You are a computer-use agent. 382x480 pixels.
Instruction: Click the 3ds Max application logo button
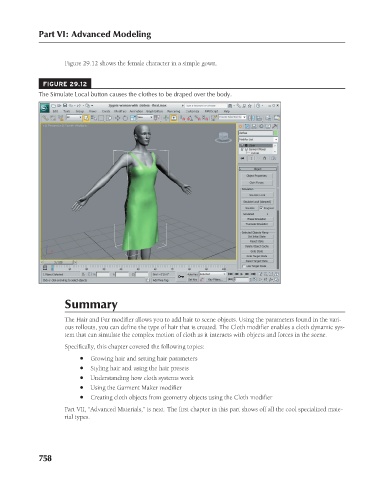(x=45, y=108)
